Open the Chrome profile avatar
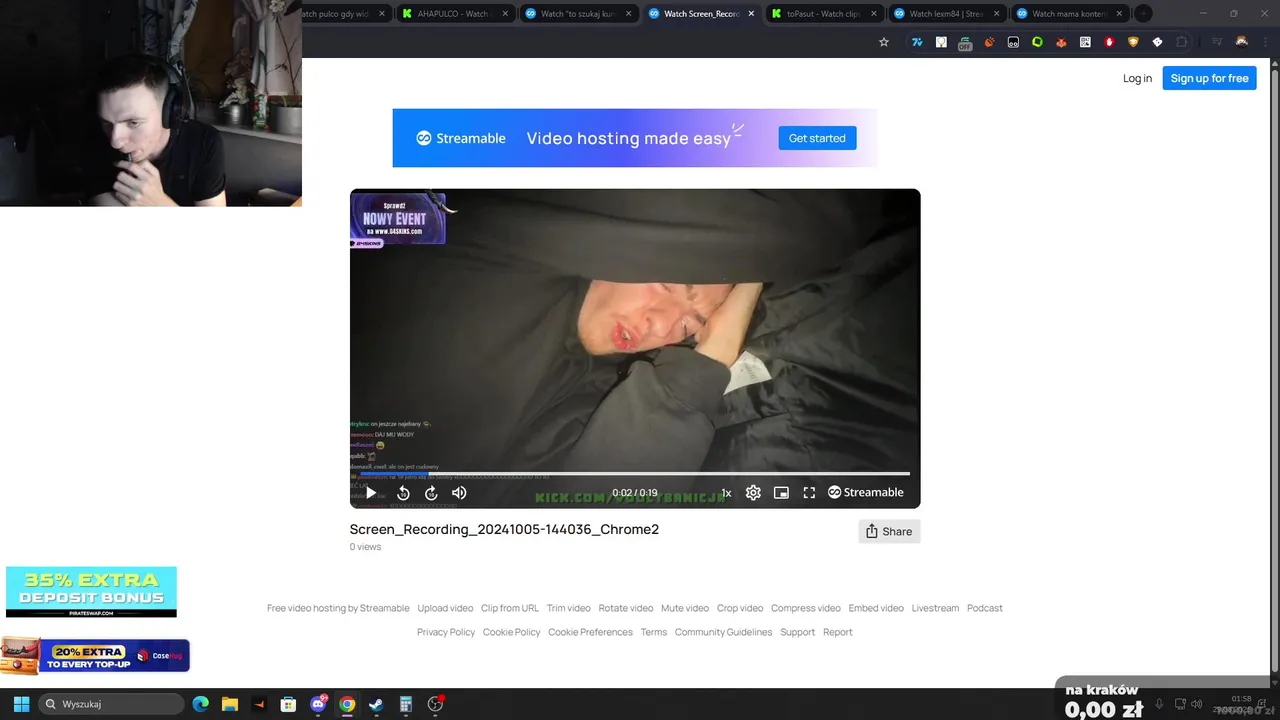 1242,42
